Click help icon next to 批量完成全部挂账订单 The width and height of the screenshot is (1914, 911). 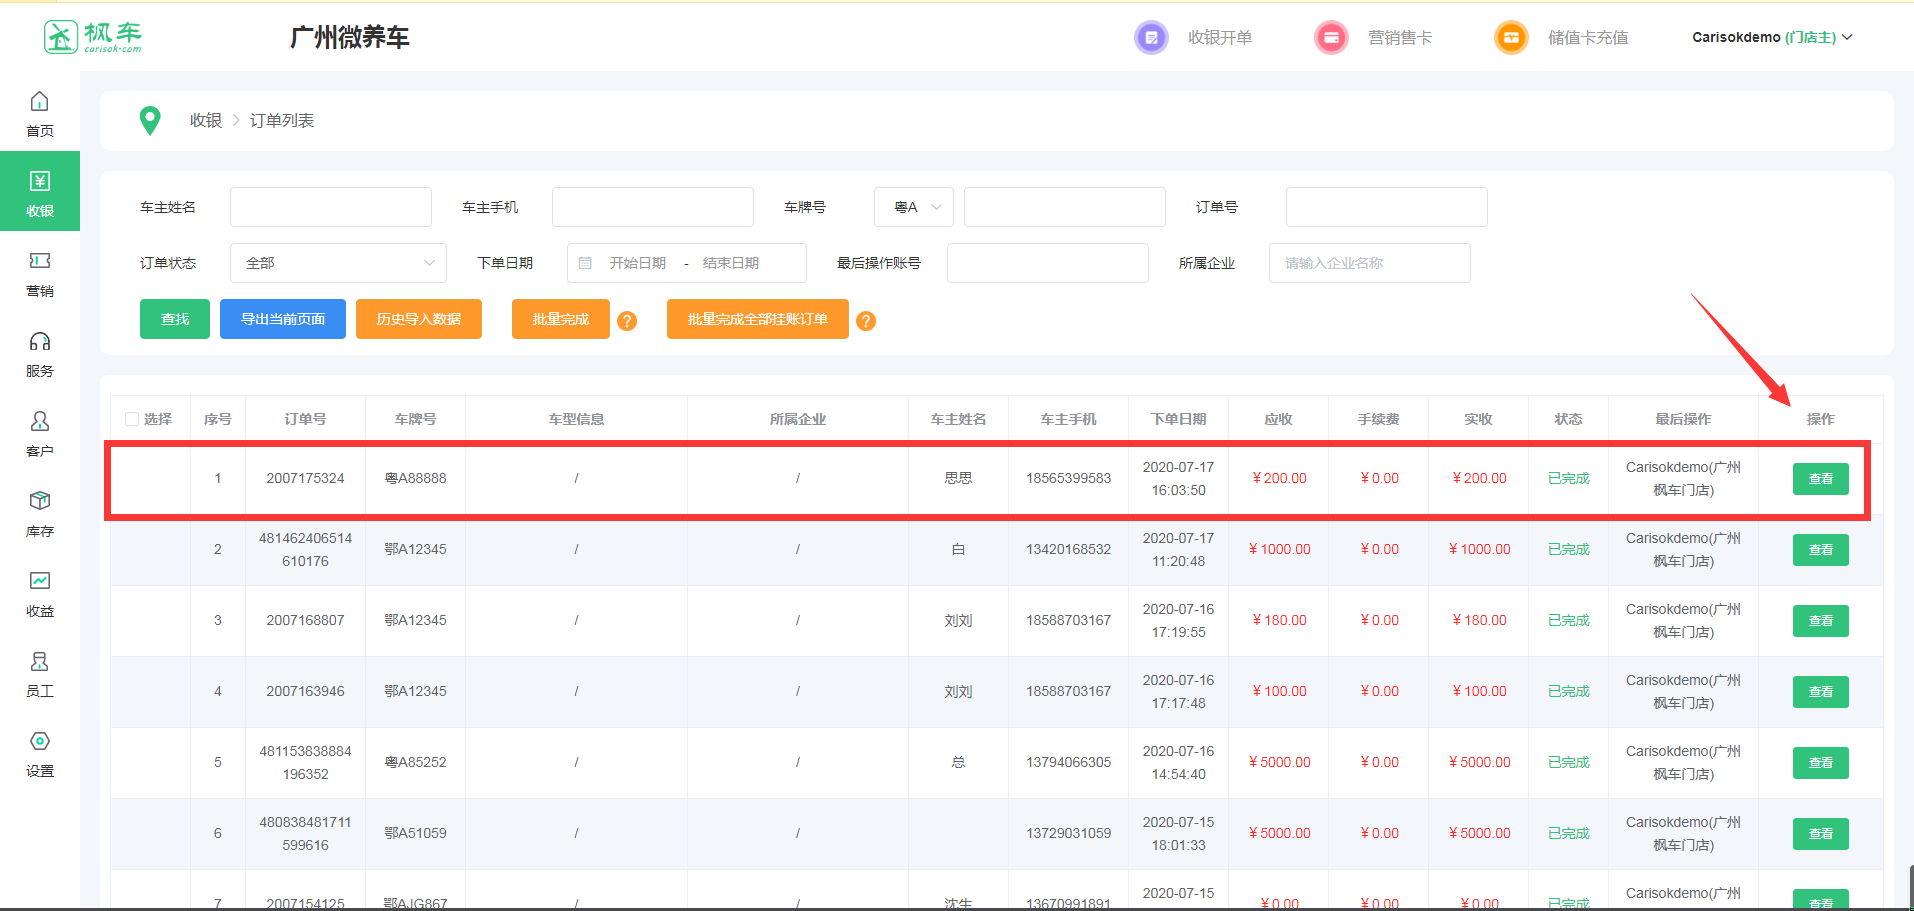(x=866, y=321)
